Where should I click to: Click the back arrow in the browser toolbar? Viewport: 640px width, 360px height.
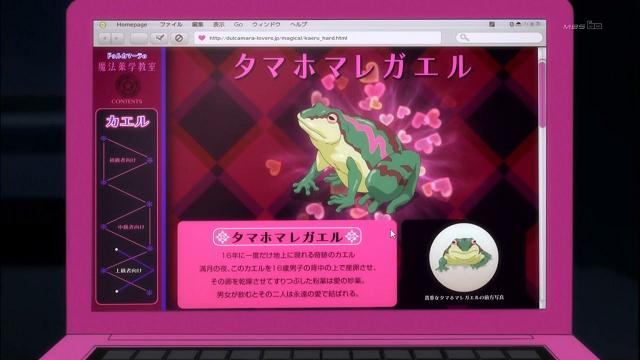pyautogui.click(x=105, y=38)
